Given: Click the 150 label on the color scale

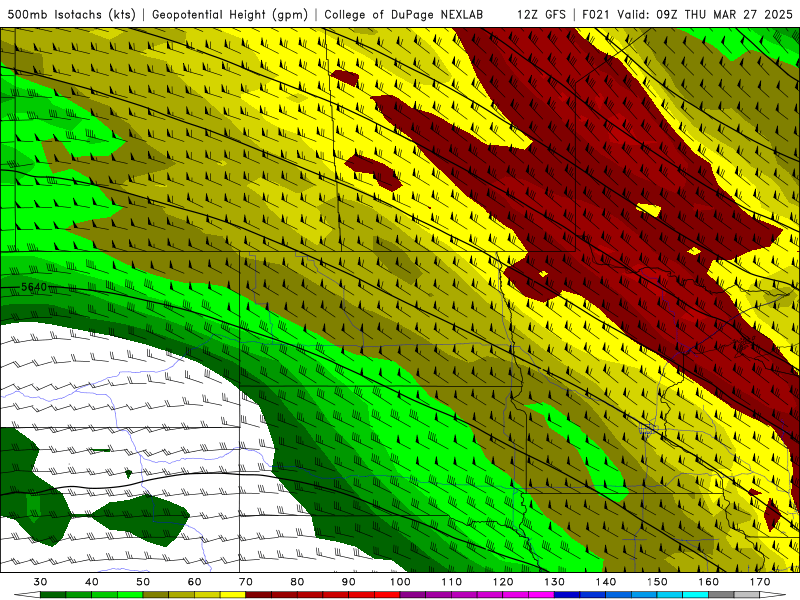Looking at the screenshot, I should point(657,582).
